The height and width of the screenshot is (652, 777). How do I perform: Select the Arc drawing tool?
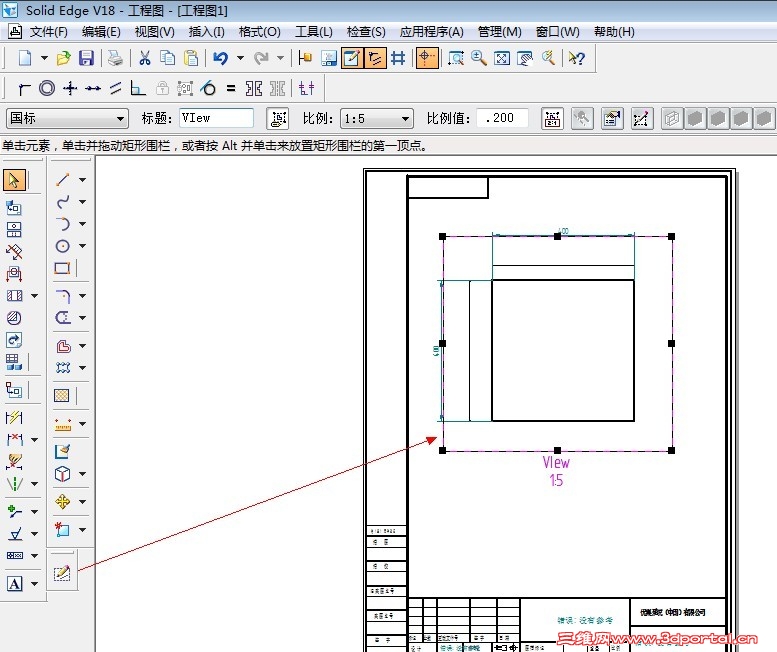pyautogui.click(x=62, y=224)
